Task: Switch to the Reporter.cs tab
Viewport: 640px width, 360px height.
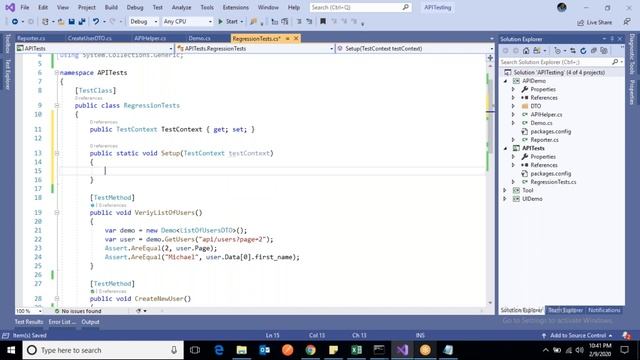Action: 31,38
